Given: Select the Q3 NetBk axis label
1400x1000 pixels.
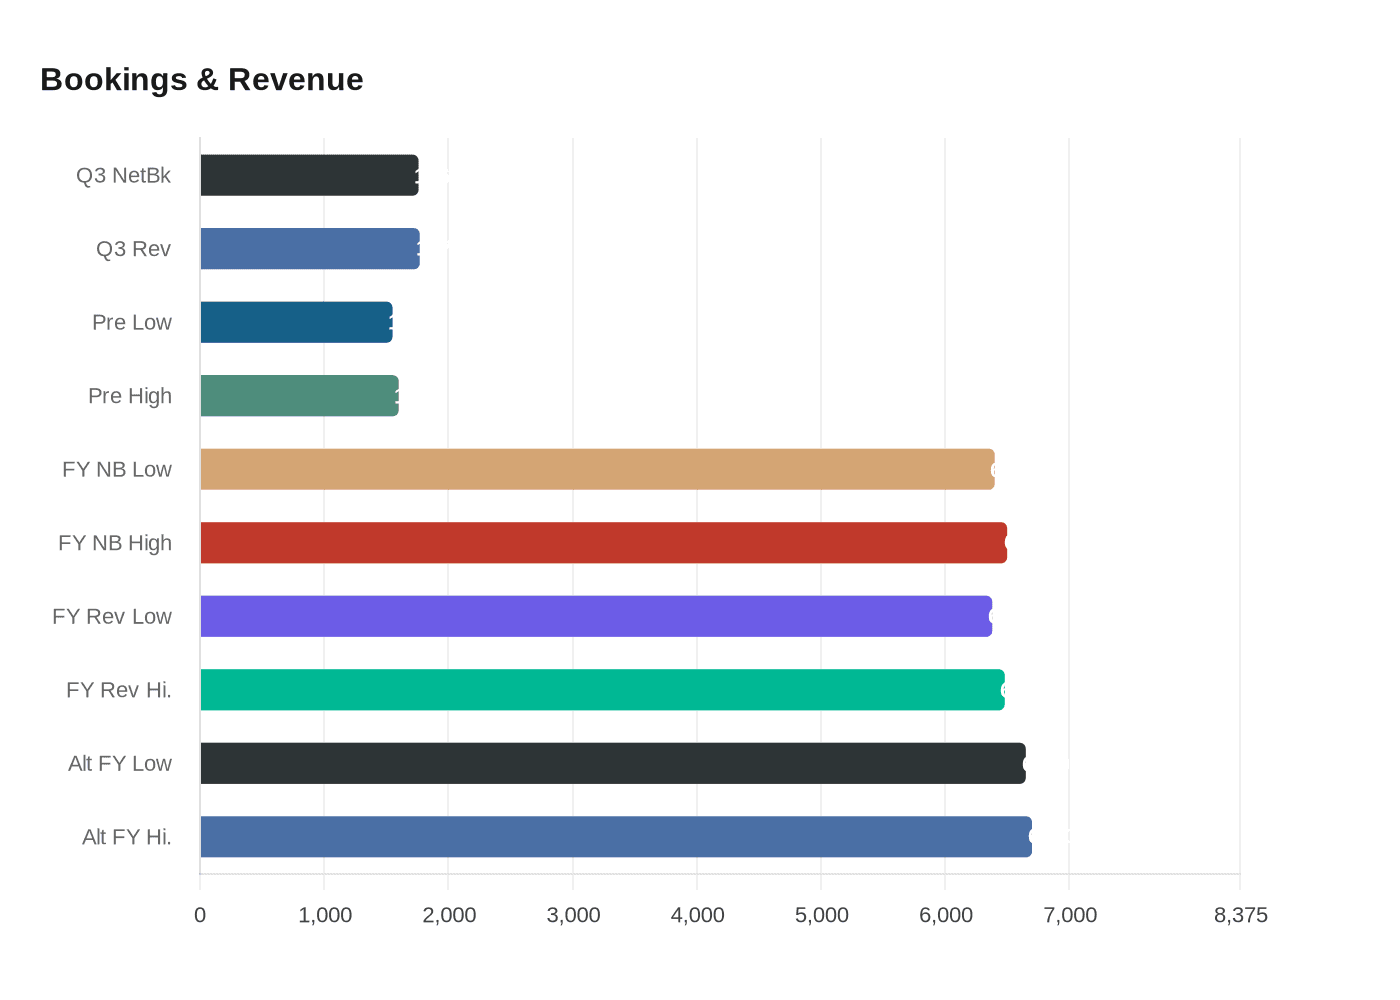Looking at the screenshot, I should click(123, 174).
